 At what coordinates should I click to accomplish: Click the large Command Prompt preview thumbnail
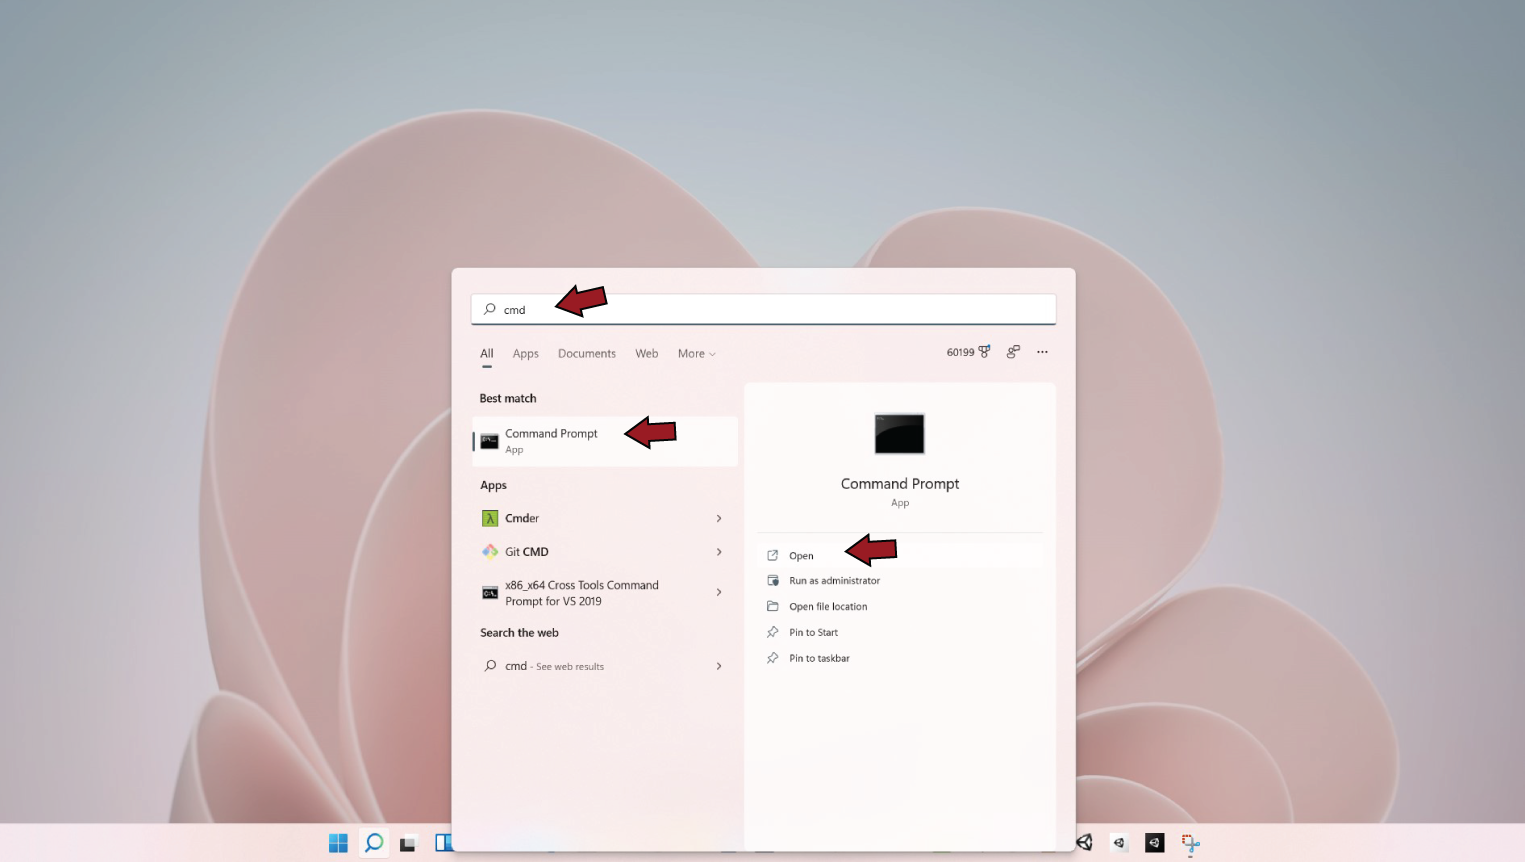pos(899,434)
